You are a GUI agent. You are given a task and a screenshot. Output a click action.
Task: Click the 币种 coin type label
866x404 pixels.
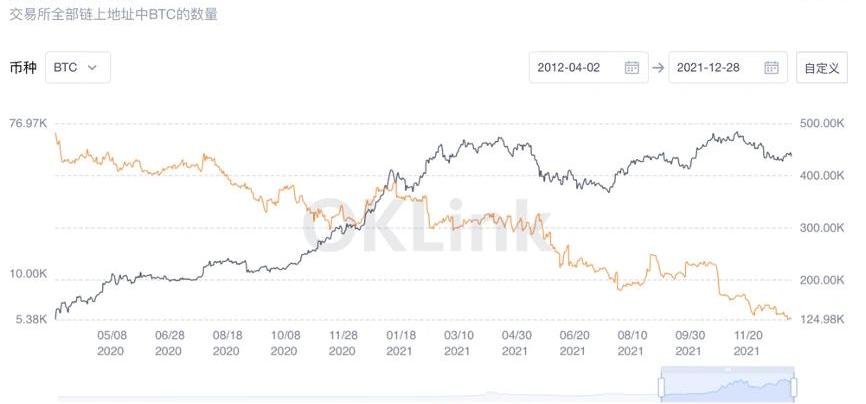point(23,67)
